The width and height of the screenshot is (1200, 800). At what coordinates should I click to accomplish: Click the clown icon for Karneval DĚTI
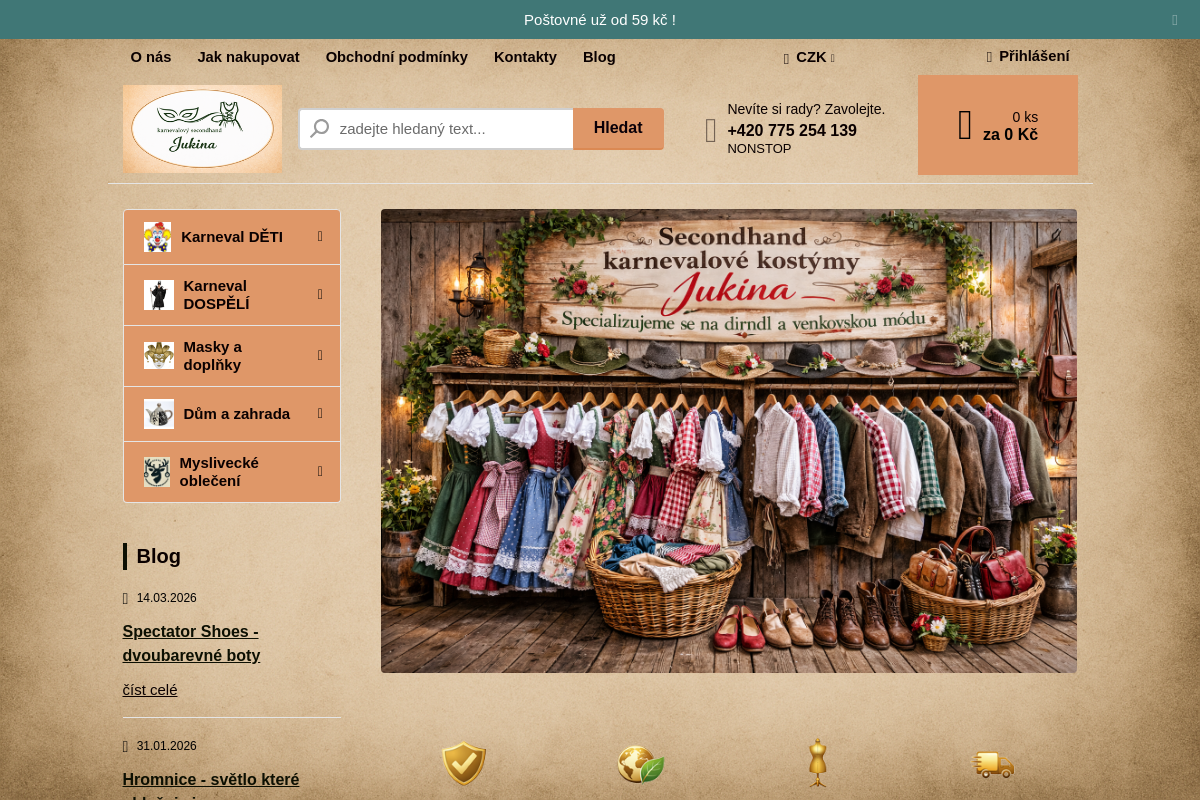(x=157, y=237)
